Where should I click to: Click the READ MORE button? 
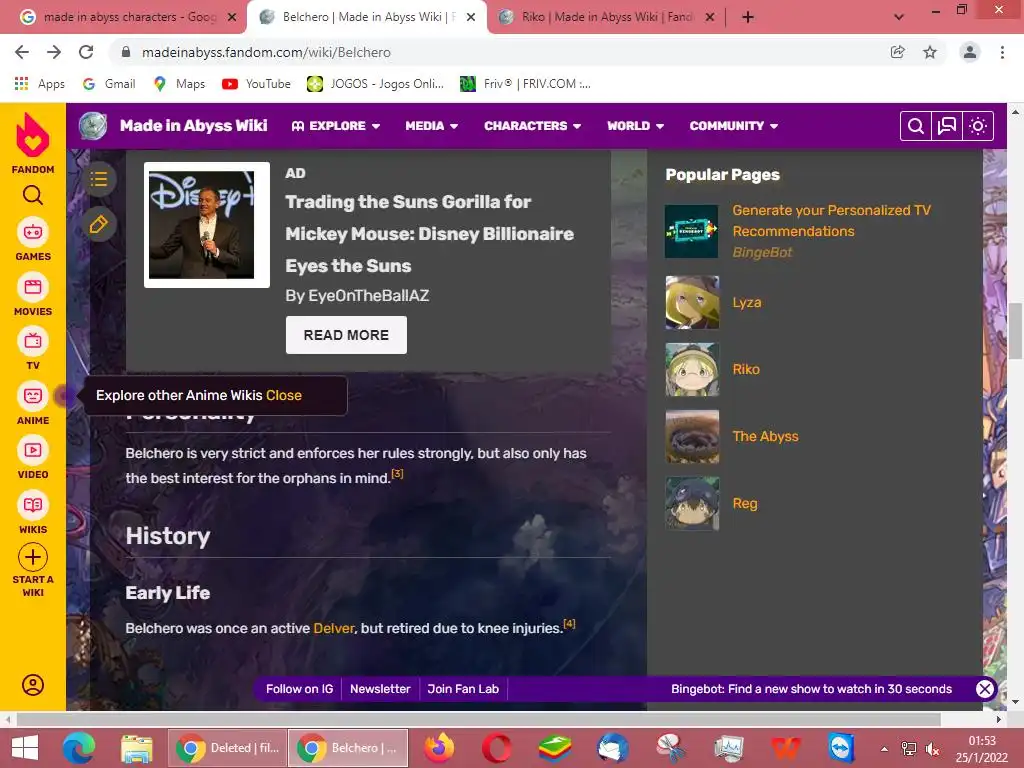click(346, 335)
